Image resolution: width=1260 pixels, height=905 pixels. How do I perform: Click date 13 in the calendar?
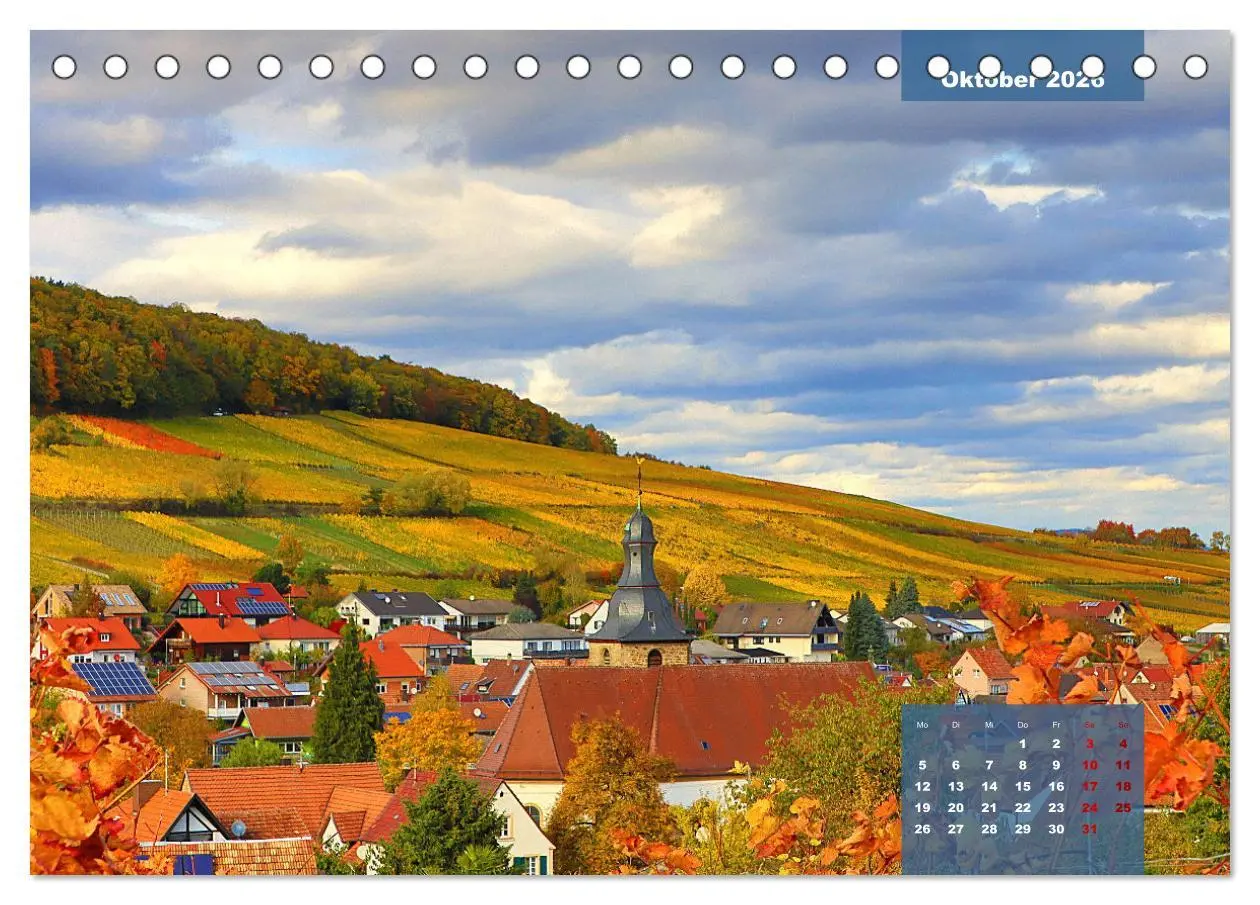(x=956, y=787)
